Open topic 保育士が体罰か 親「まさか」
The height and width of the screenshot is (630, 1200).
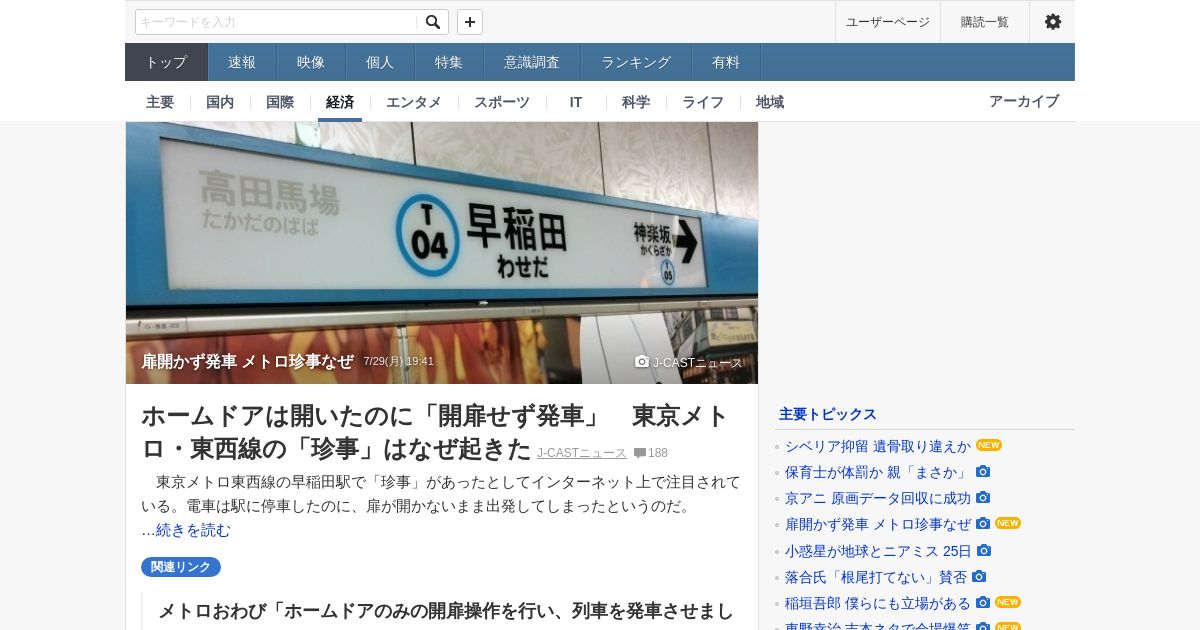tap(878, 472)
